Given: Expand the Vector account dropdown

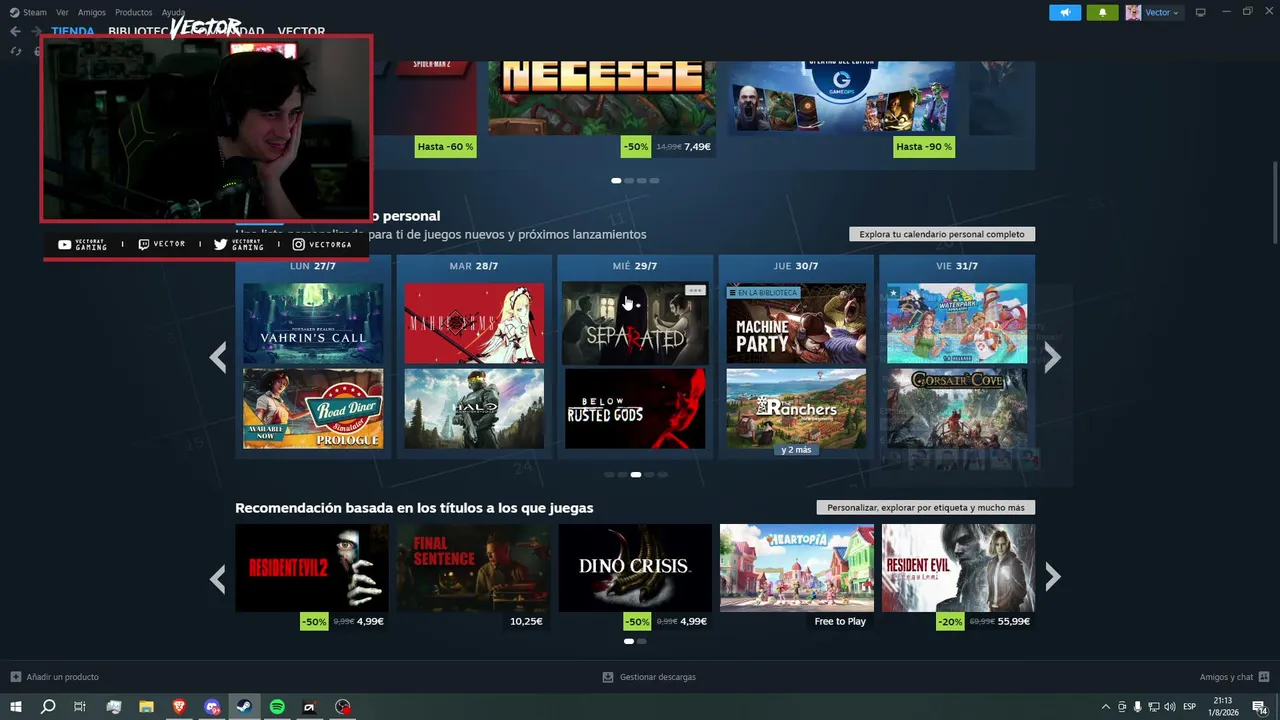Looking at the screenshot, I should coord(1161,12).
